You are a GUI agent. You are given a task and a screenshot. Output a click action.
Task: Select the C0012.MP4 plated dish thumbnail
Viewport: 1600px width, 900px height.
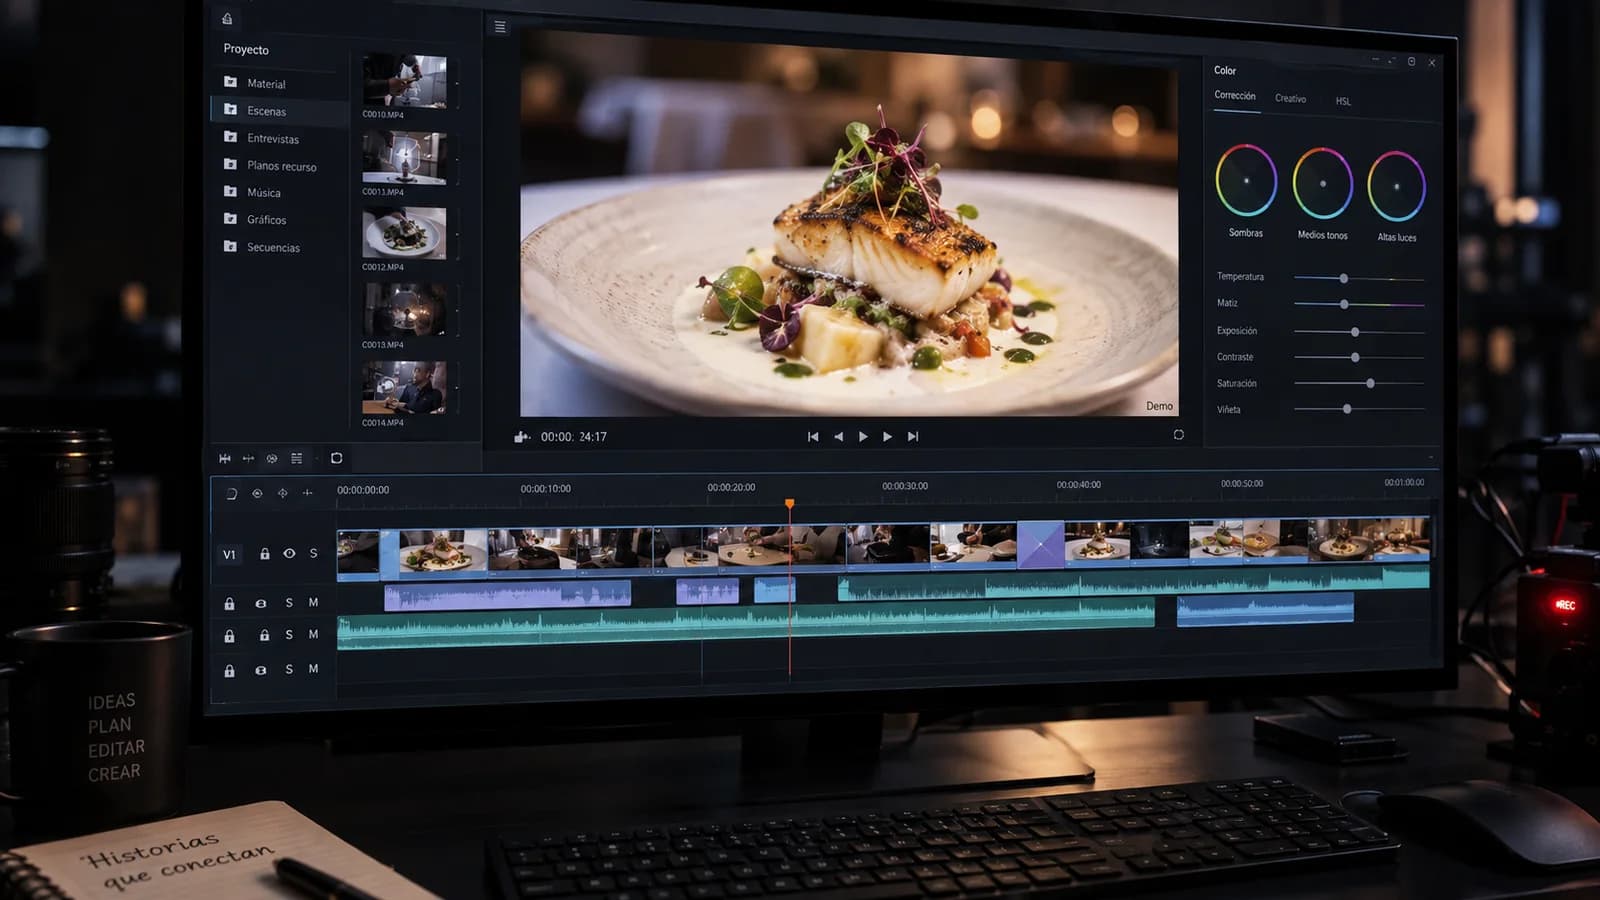(404, 233)
